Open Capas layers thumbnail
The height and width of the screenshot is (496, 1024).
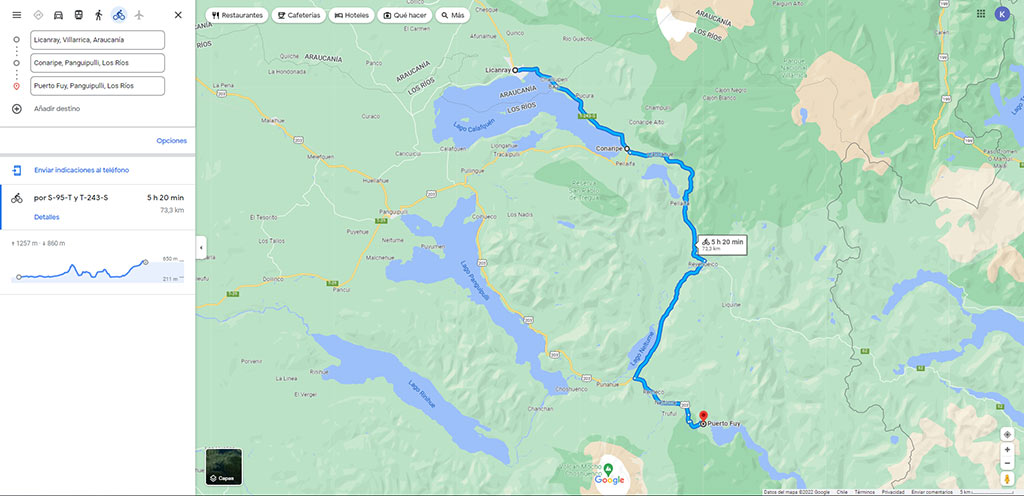(x=224, y=467)
